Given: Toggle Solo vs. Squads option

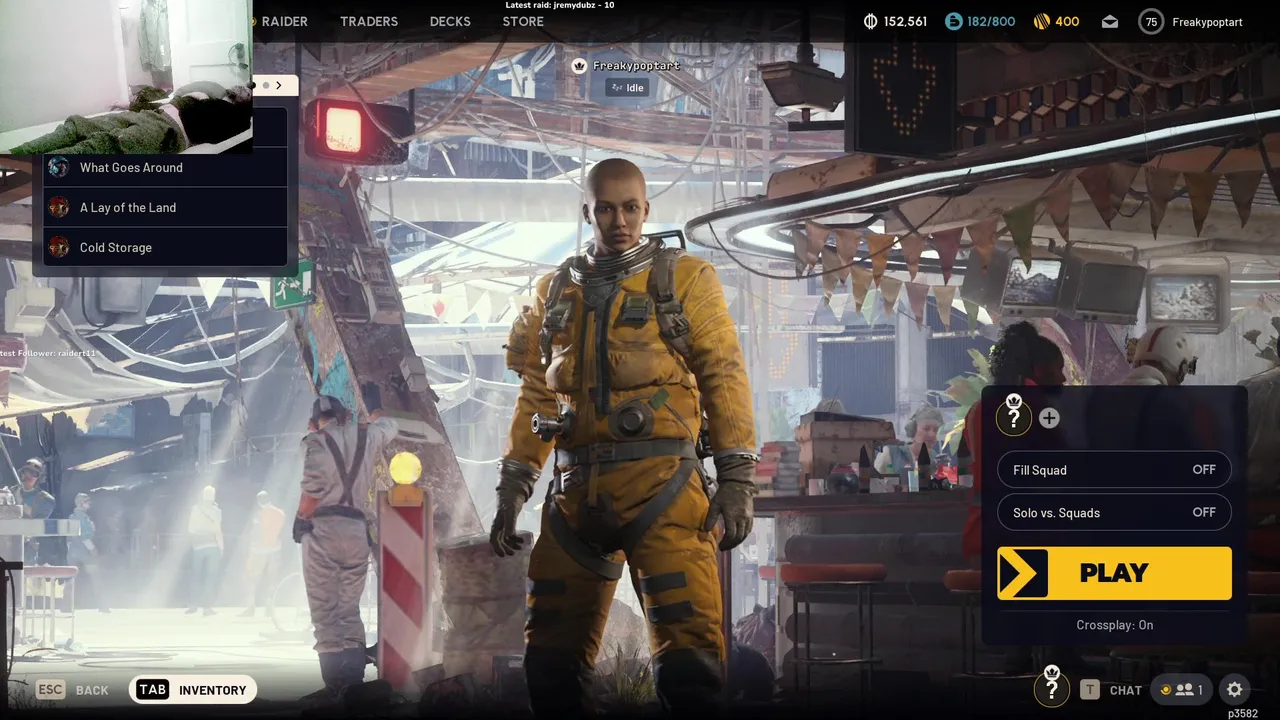Looking at the screenshot, I should click(1114, 513).
